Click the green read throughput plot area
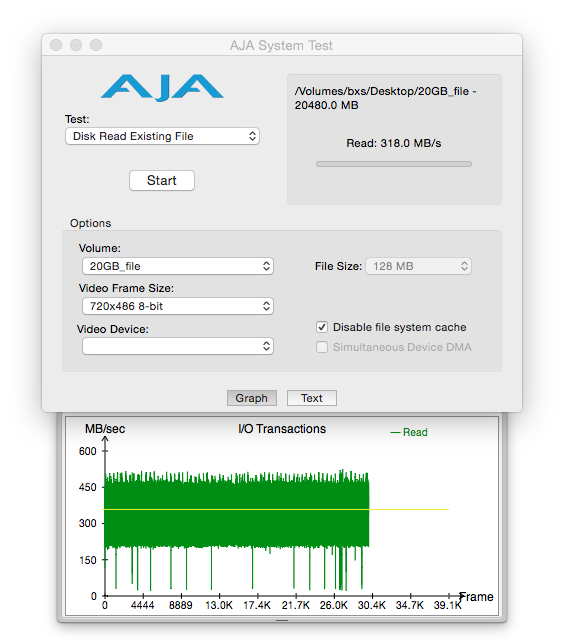564x644 pixels. coord(236,530)
